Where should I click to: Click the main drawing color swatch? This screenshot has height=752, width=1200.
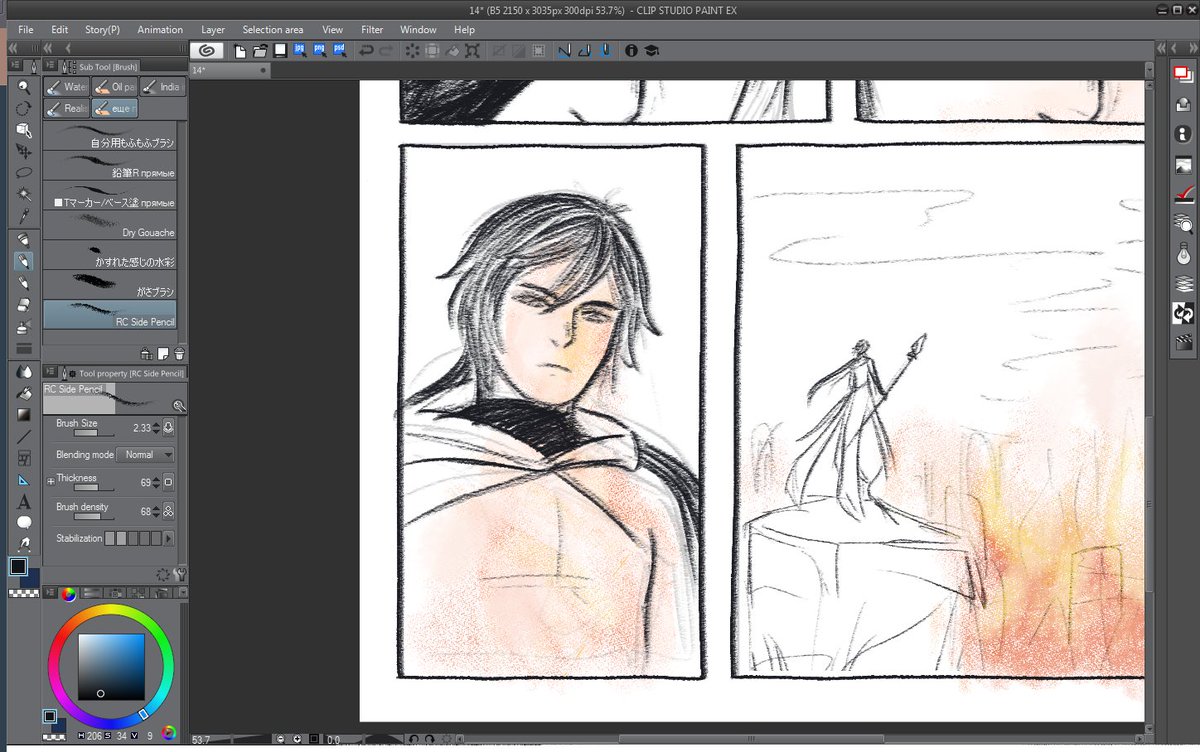(x=18, y=567)
